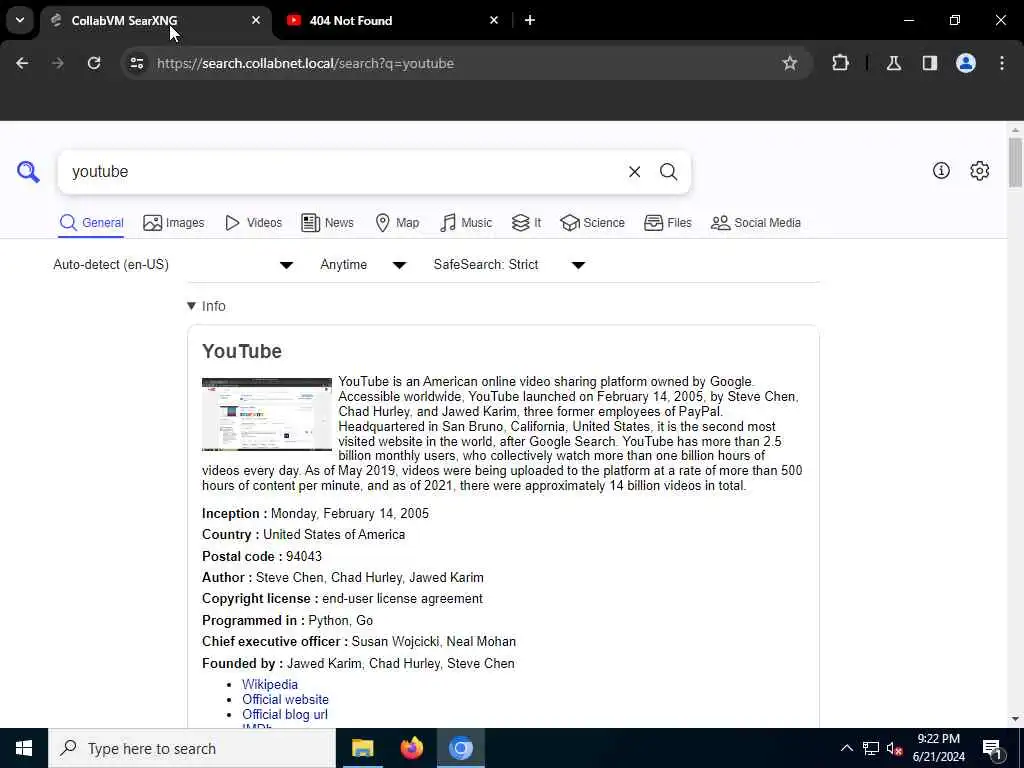Bookmark this page with star icon
Image resolution: width=1024 pixels, height=768 pixels.
(x=790, y=63)
